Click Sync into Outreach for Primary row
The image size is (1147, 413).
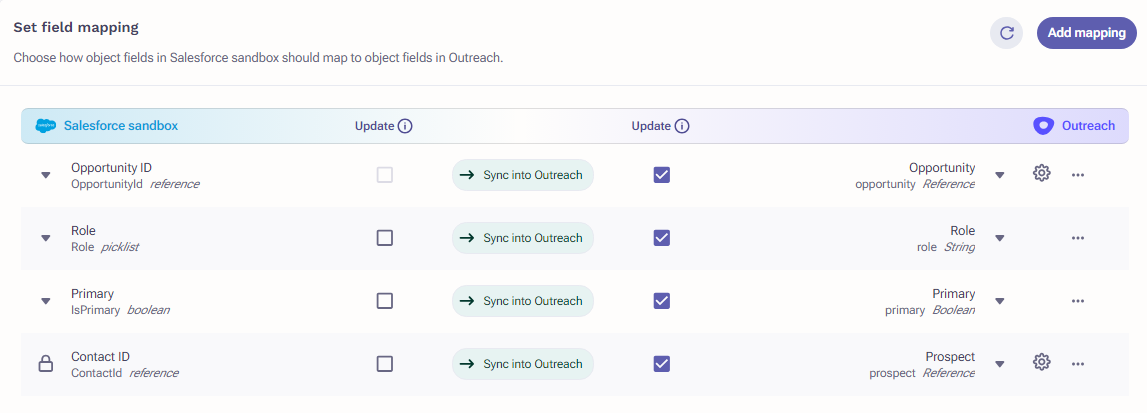pos(522,300)
